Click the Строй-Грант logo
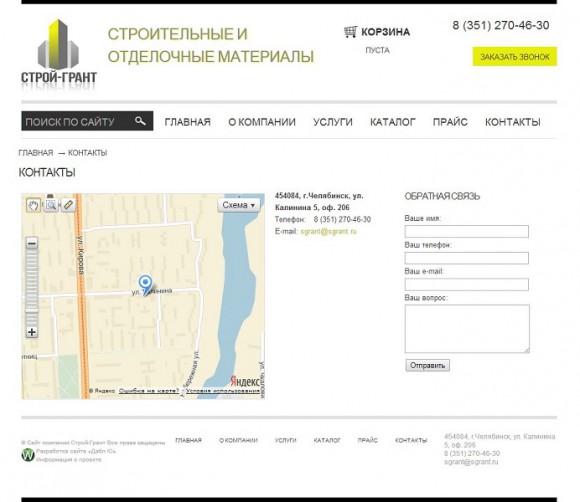Viewport: 580px width, 502px height. pos(59,55)
